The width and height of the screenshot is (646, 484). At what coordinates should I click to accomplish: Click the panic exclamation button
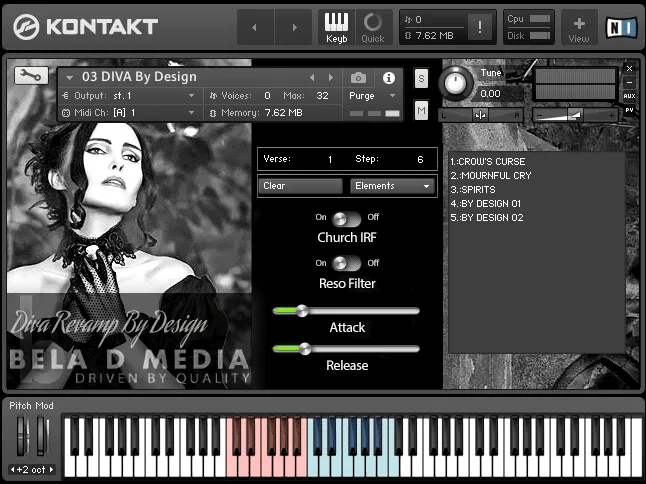coord(480,27)
